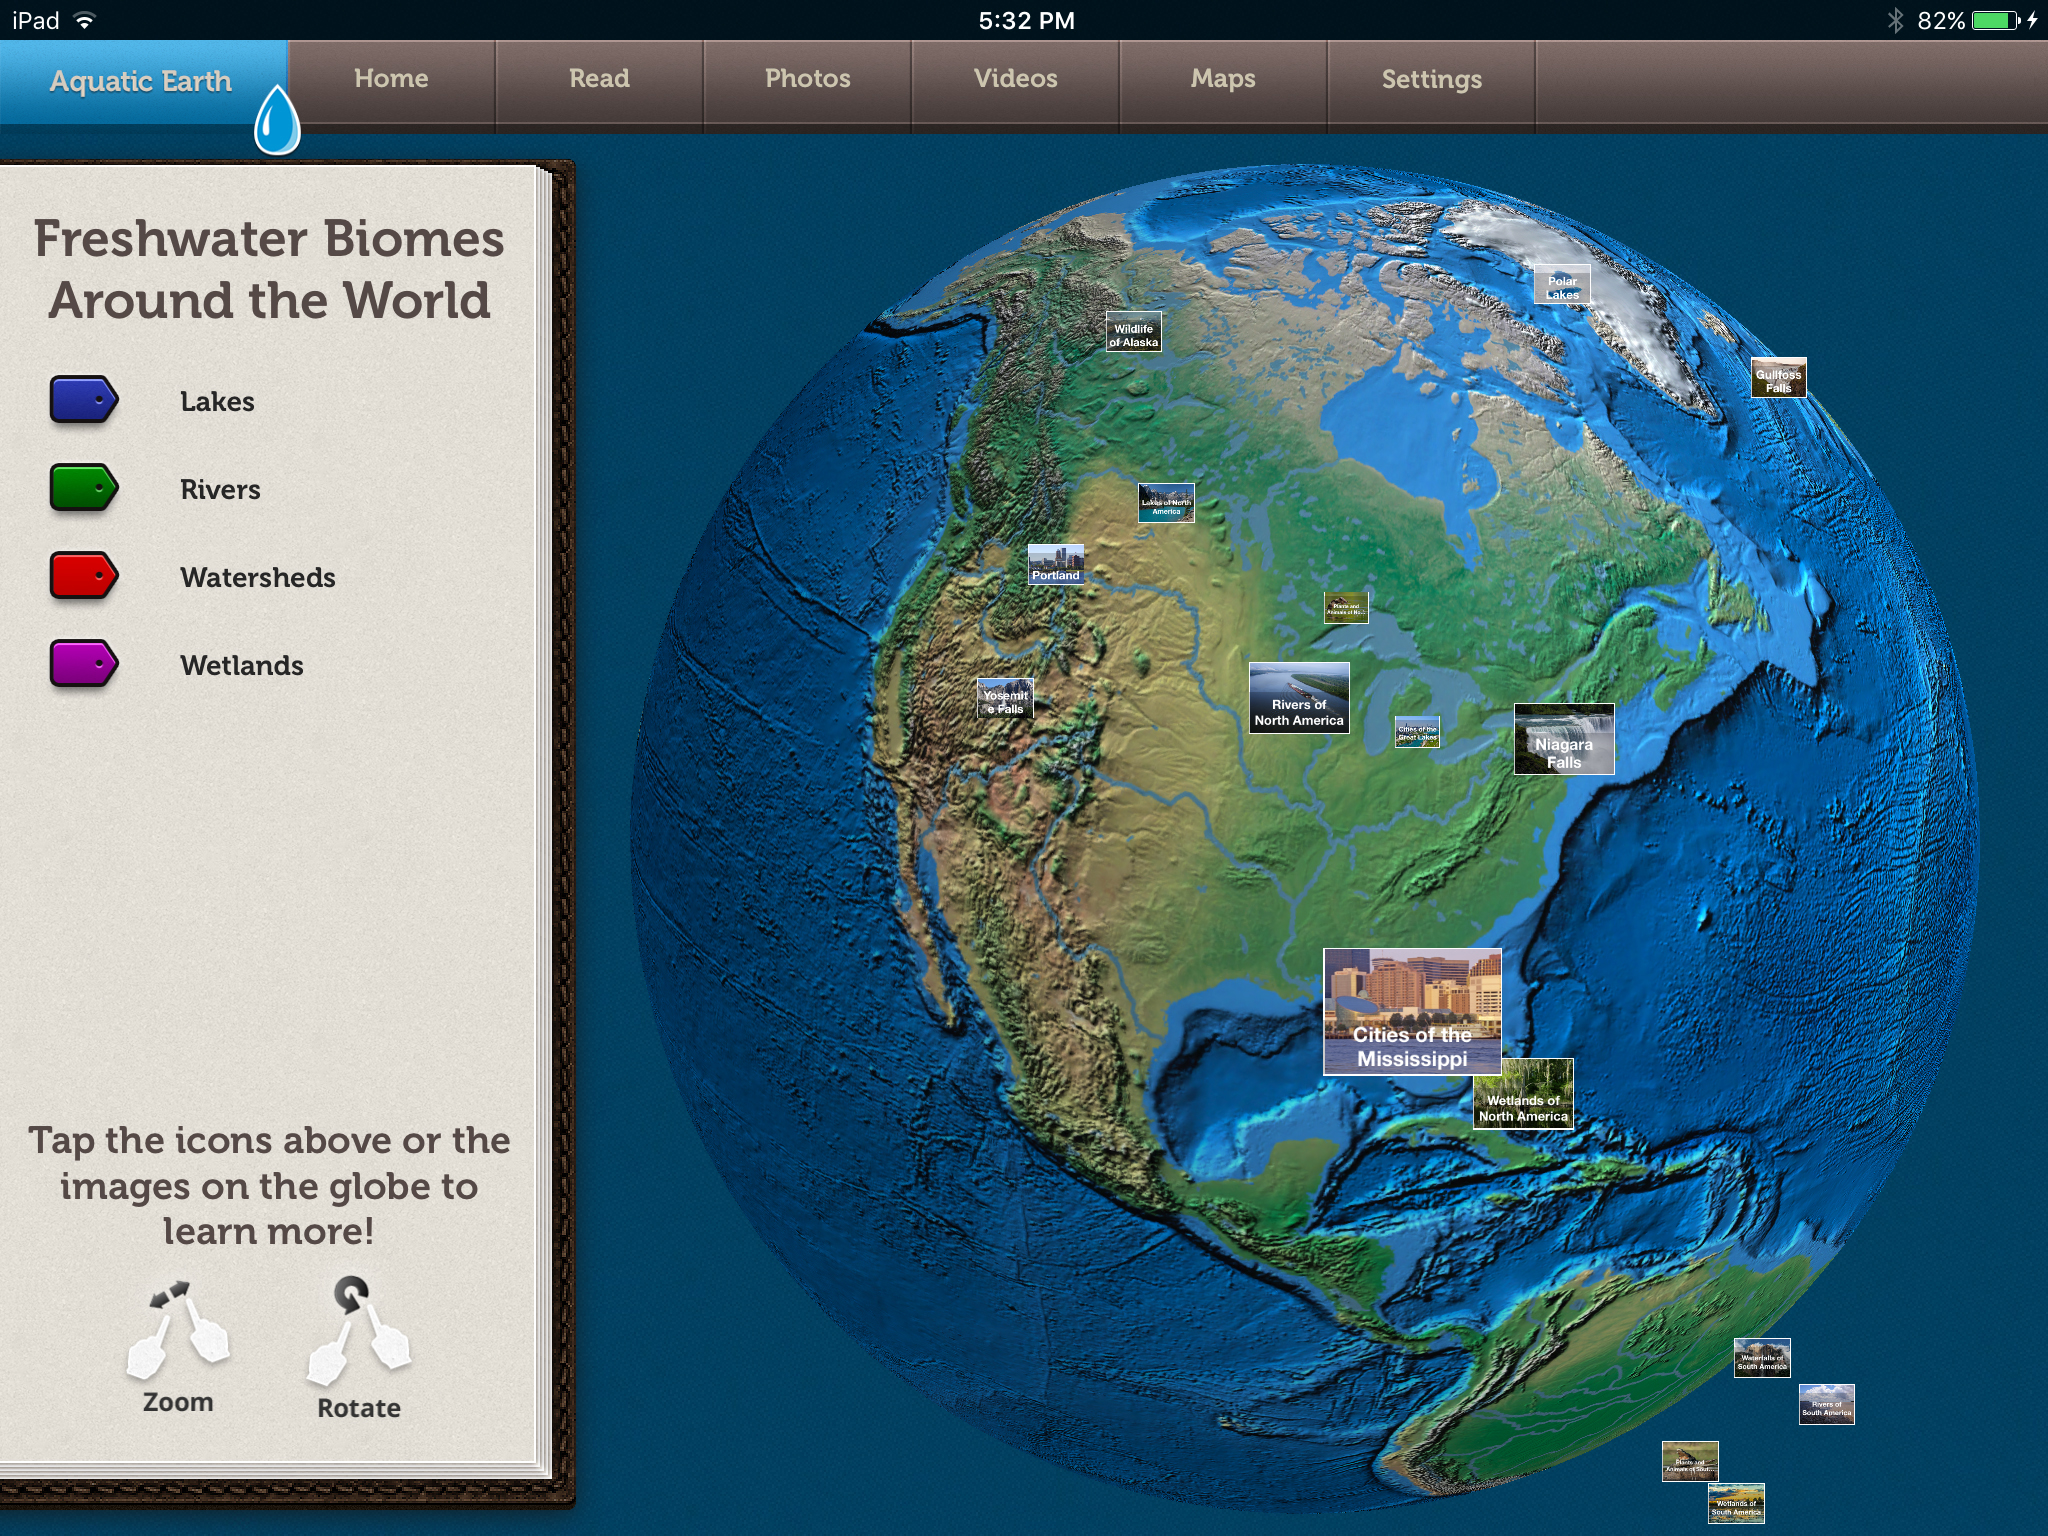
Task: Tap the purple Wetlands tag icon
Action: point(84,664)
